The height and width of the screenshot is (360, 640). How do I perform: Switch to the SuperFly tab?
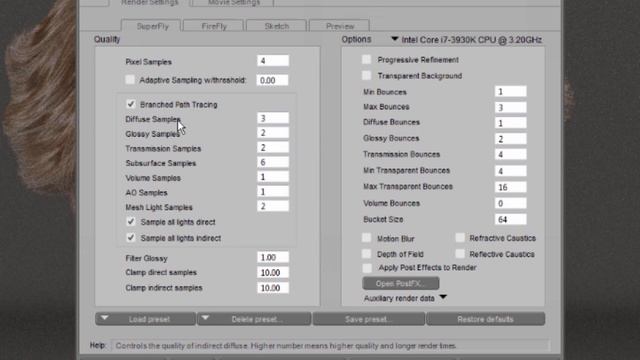tap(151, 26)
